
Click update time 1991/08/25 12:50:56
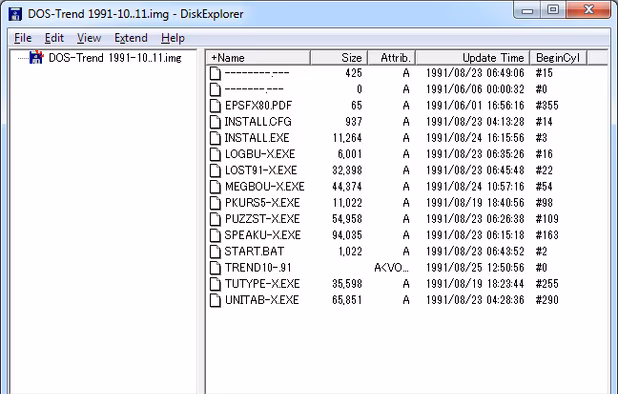click(475, 268)
